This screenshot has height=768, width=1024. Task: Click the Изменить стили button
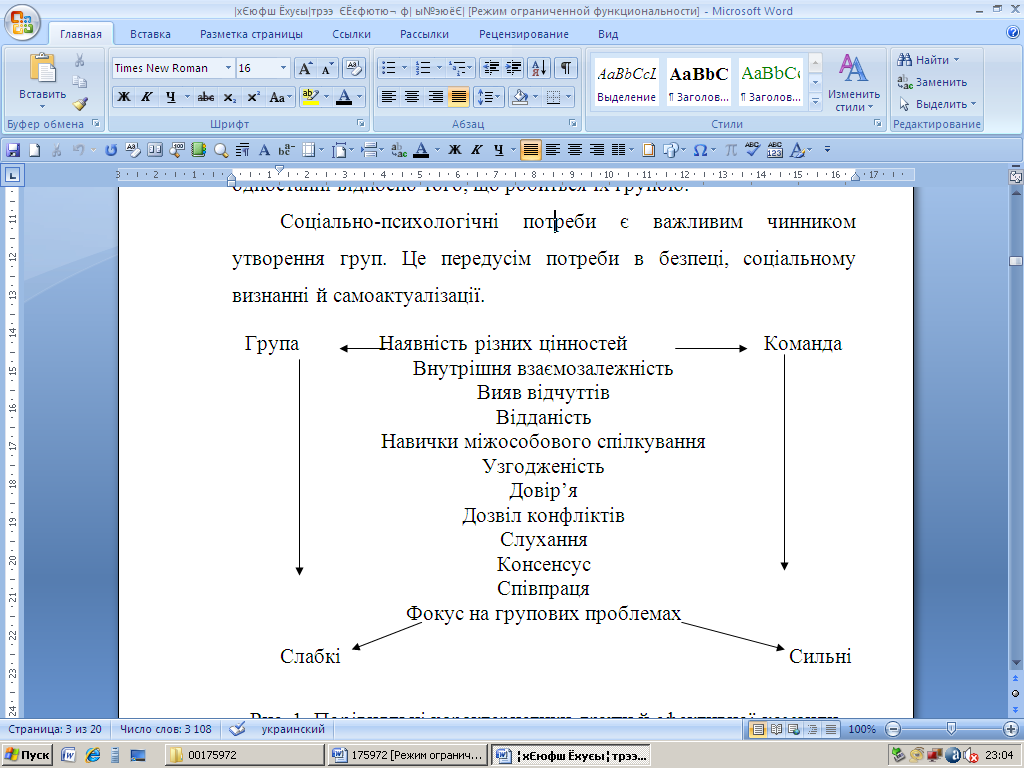pyautogui.click(x=854, y=82)
